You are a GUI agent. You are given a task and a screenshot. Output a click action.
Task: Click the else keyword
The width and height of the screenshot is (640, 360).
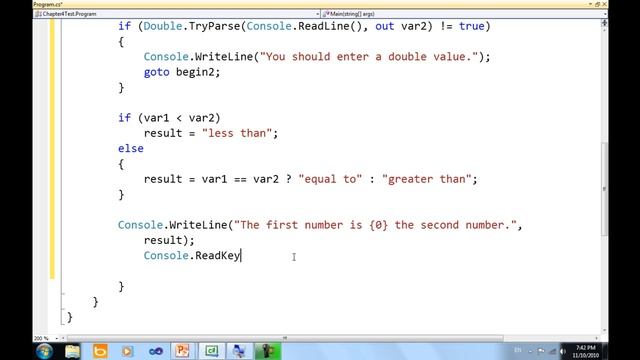tap(131, 149)
